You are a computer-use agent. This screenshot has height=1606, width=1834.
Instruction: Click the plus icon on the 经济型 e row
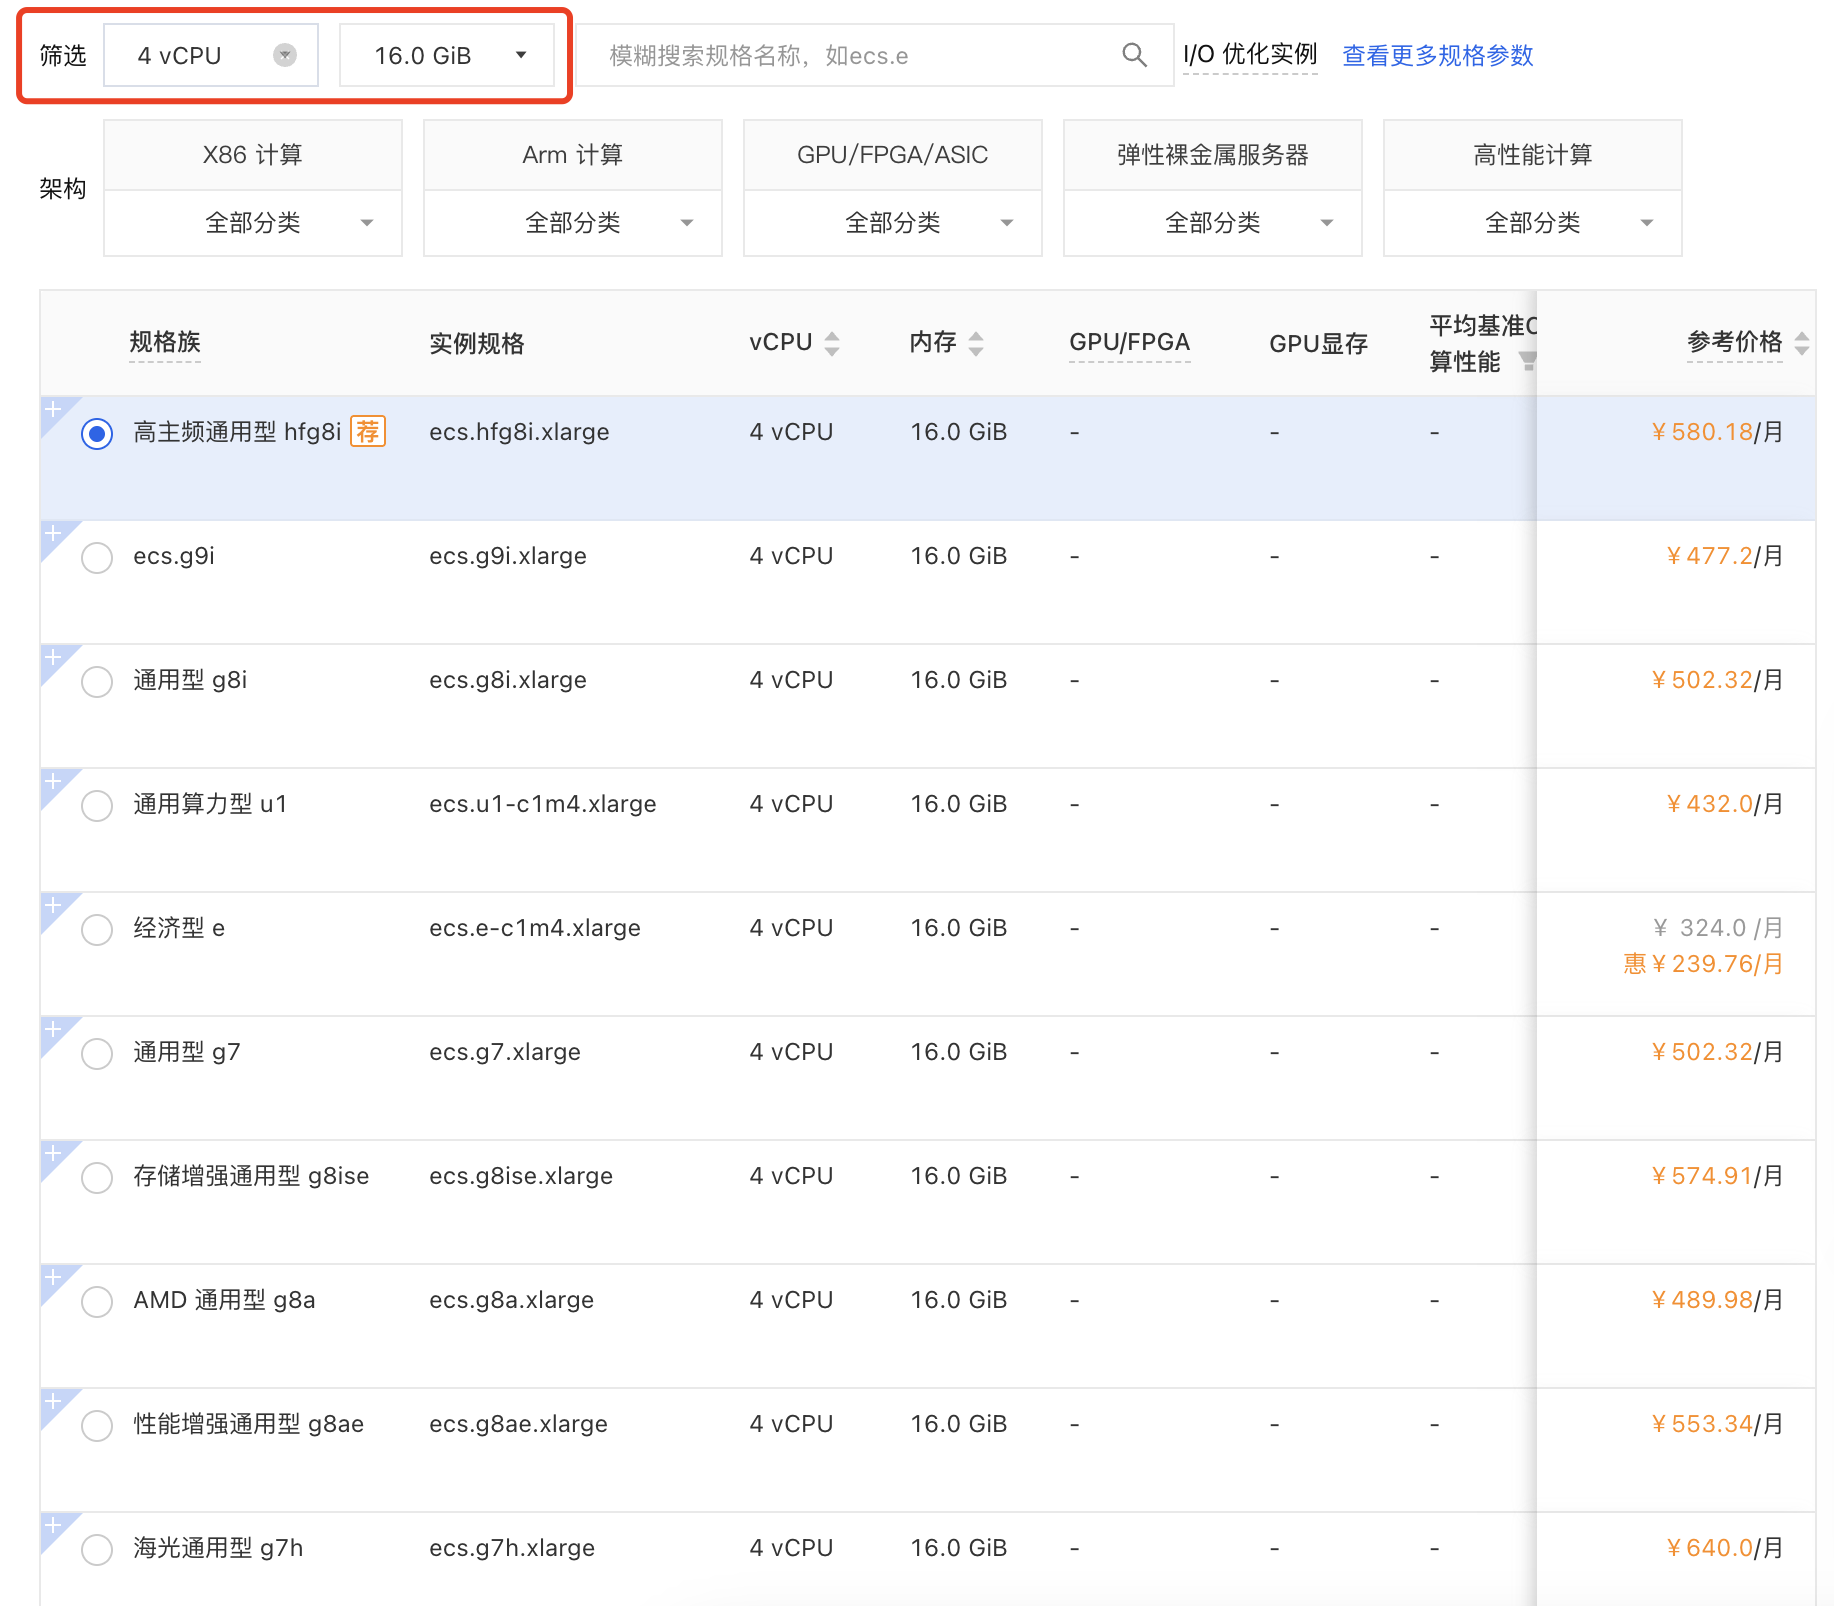coord(54,906)
